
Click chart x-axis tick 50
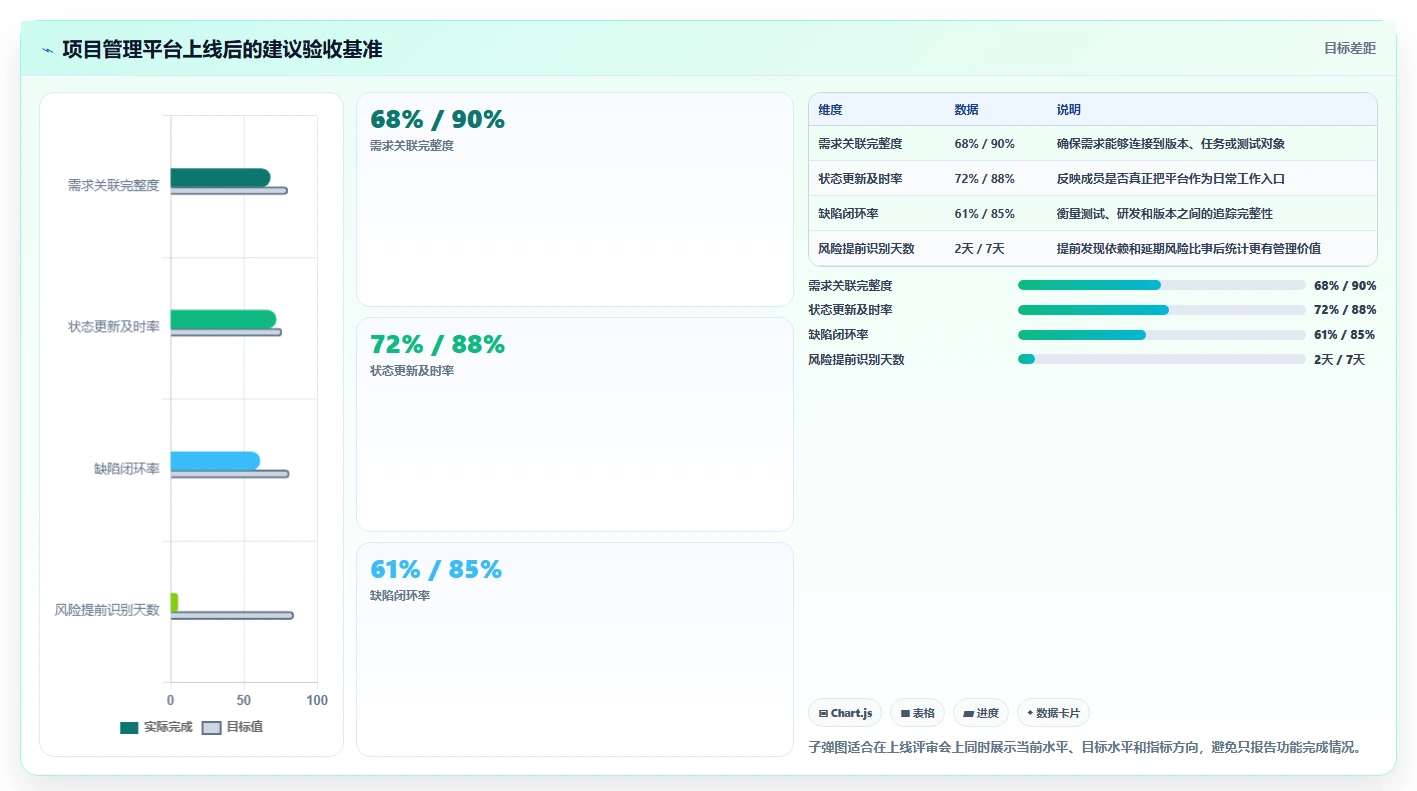(x=244, y=700)
